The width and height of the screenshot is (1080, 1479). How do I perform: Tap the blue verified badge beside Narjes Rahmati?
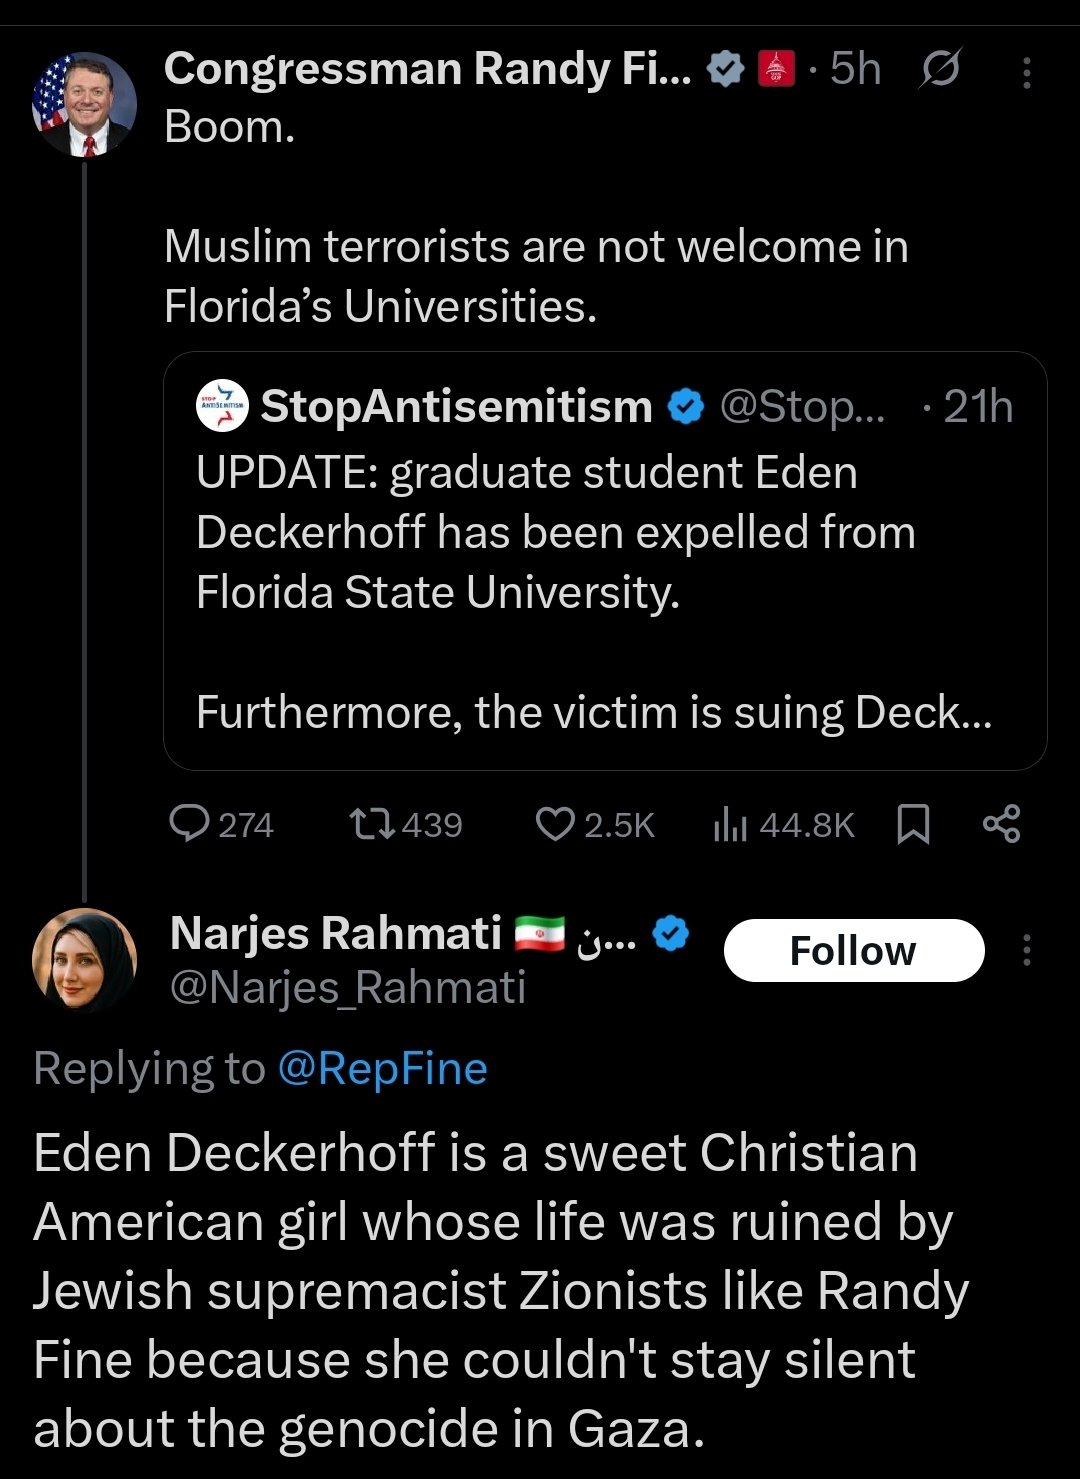(x=670, y=934)
